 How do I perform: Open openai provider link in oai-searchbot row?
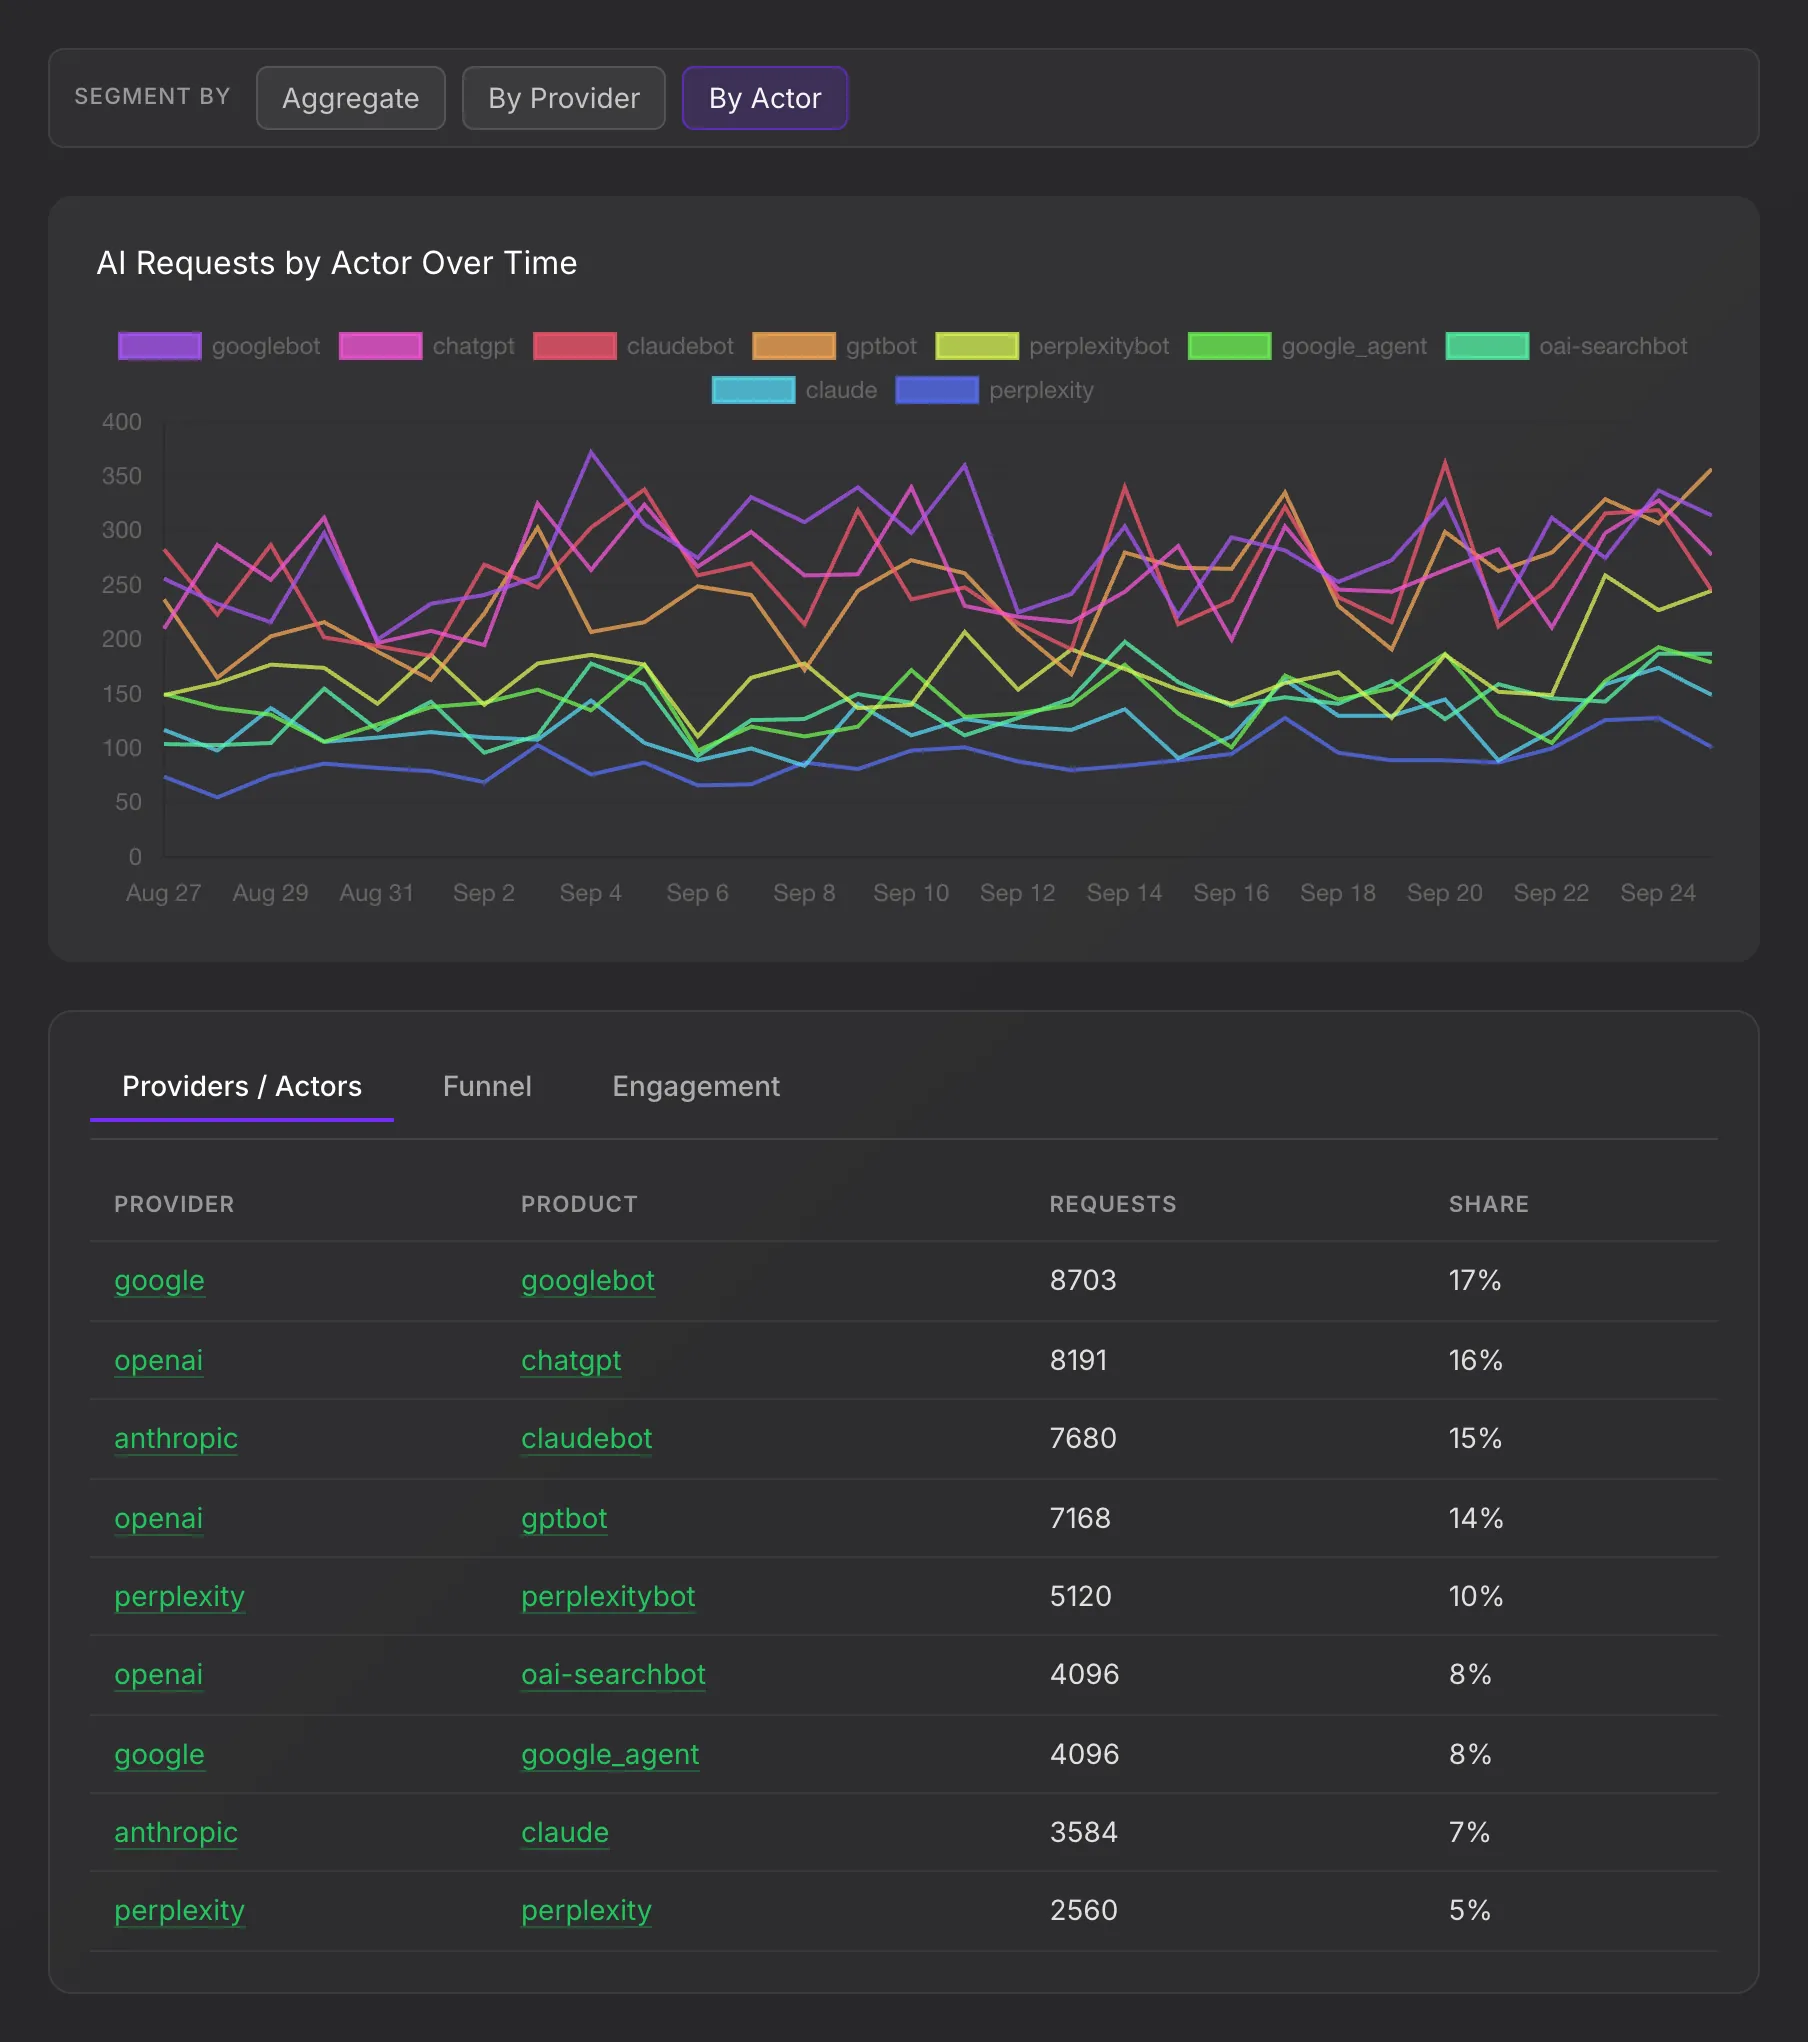[x=158, y=1675]
